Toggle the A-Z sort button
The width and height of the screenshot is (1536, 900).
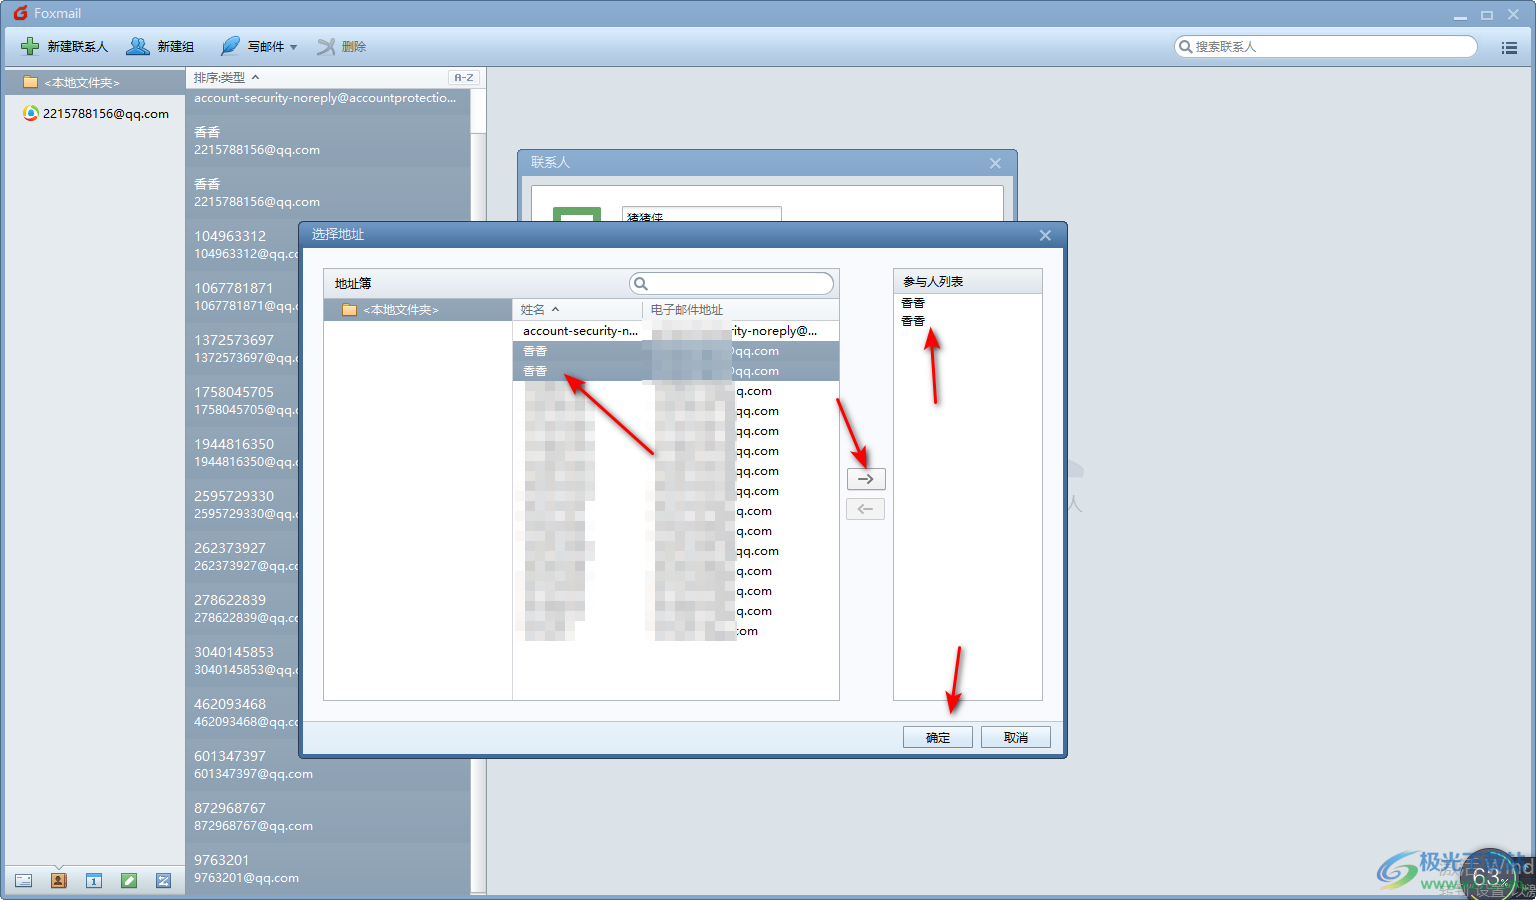coord(464,77)
